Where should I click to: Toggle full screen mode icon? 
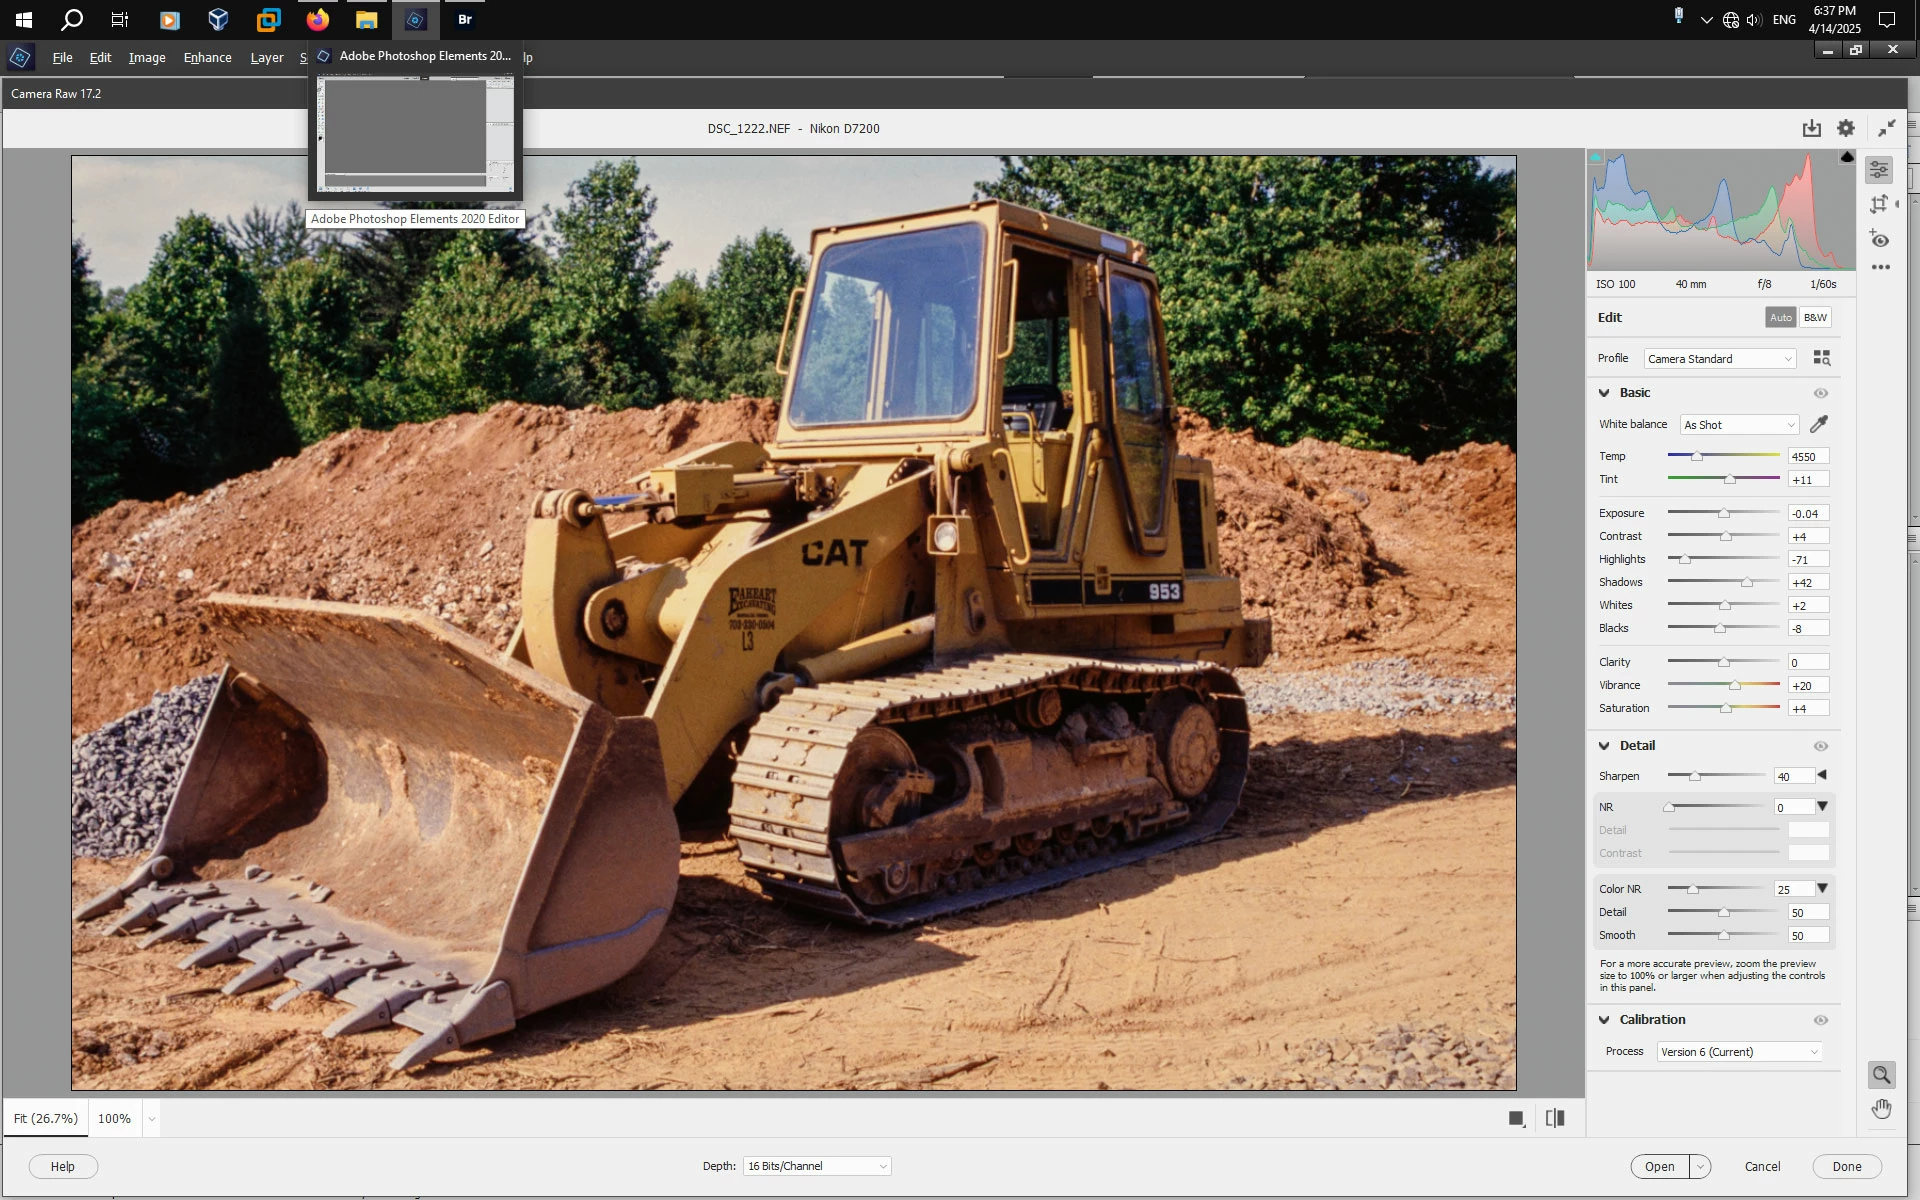point(1886,128)
